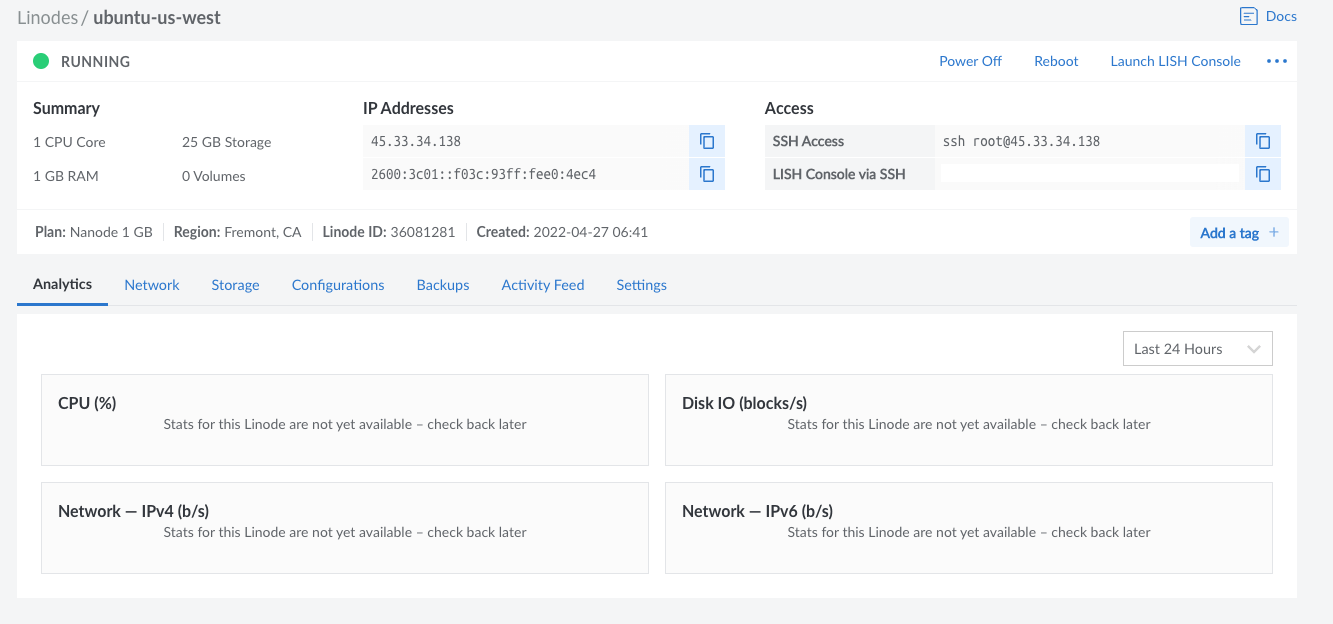The image size is (1333, 624).
Task: Click the Docs document icon
Action: 1248,16
